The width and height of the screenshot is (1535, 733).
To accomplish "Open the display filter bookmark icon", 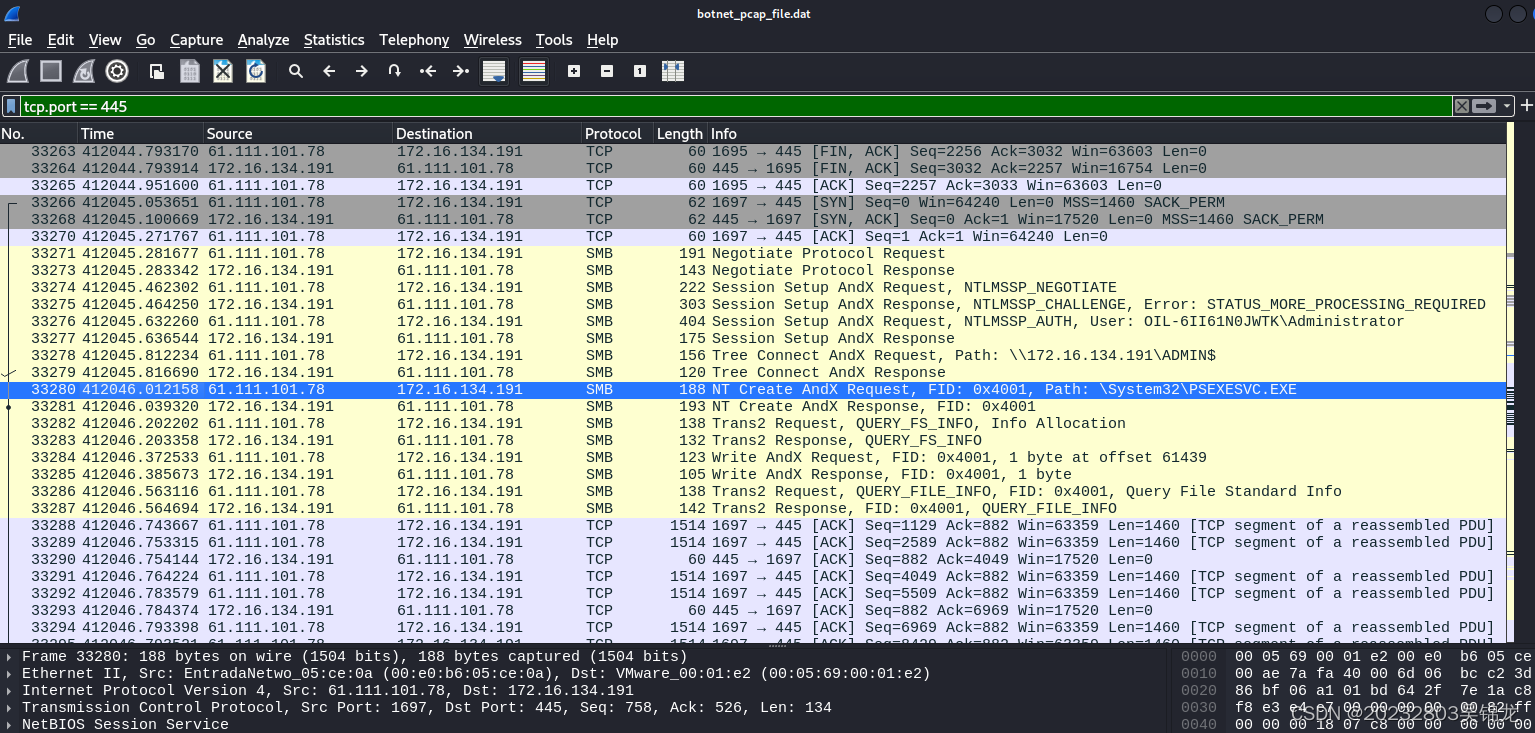I will tap(11, 106).
